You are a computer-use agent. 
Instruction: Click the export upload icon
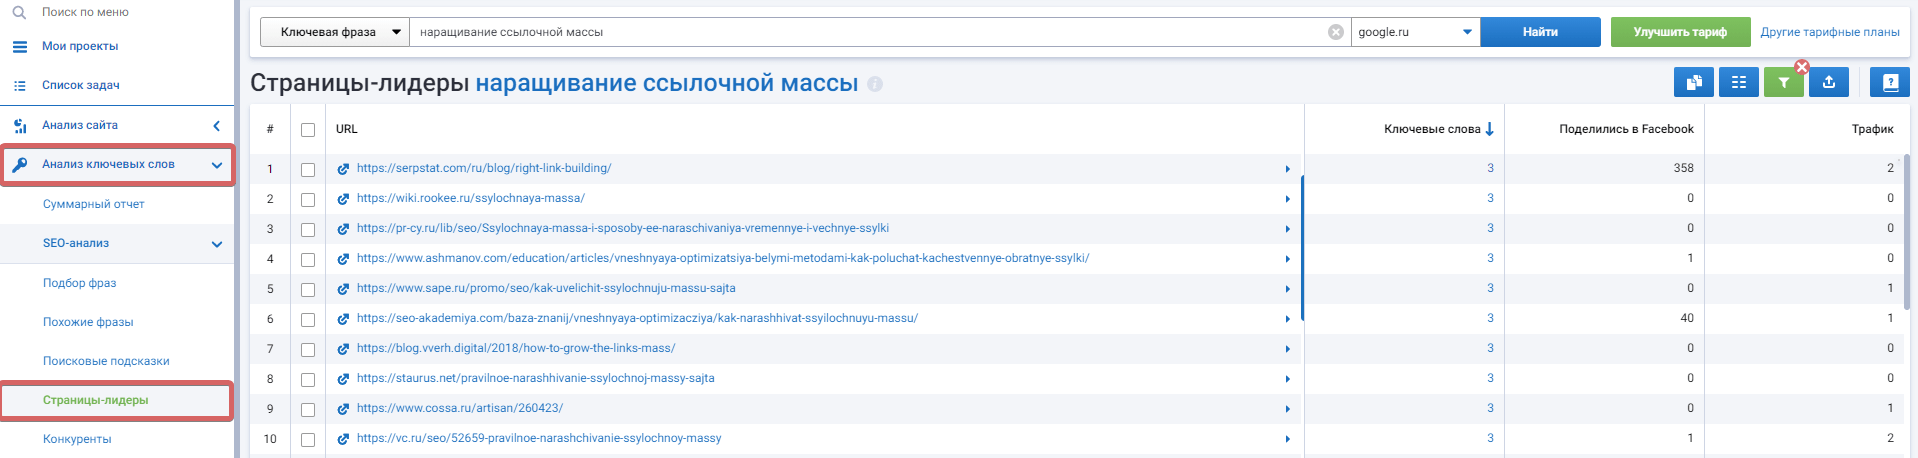click(x=1829, y=83)
